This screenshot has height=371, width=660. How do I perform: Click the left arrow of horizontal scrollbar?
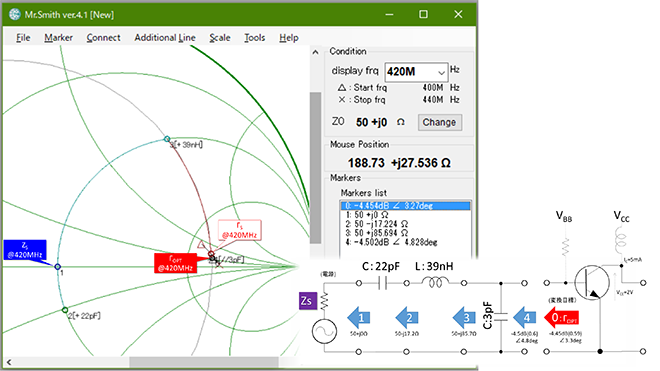(x=9, y=362)
